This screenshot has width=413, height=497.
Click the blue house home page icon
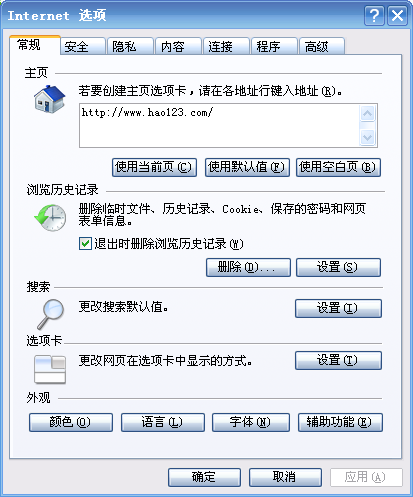[50, 99]
